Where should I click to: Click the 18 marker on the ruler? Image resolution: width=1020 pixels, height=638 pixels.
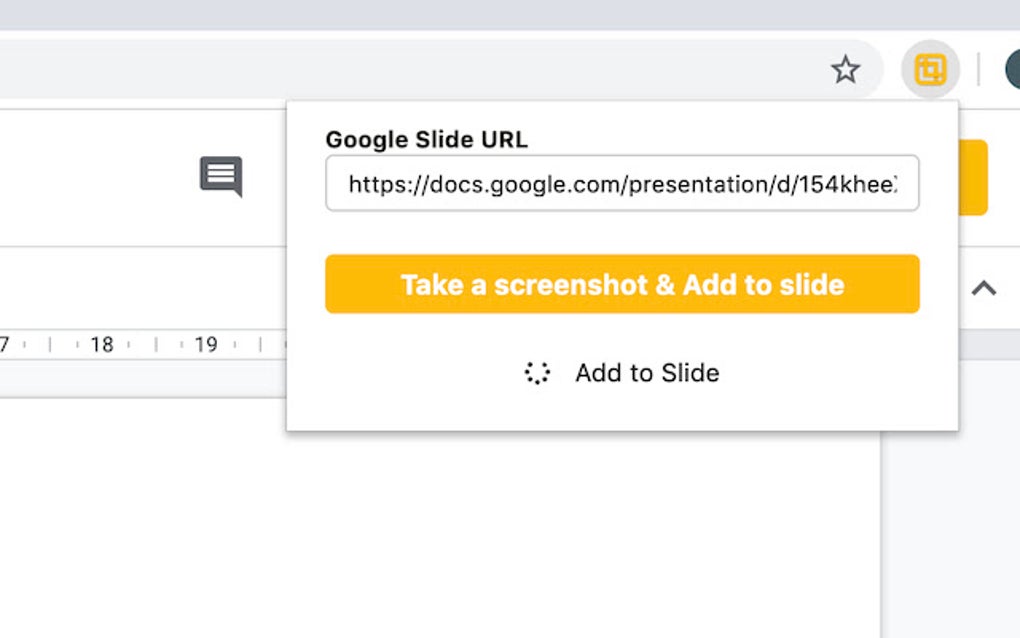click(103, 344)
